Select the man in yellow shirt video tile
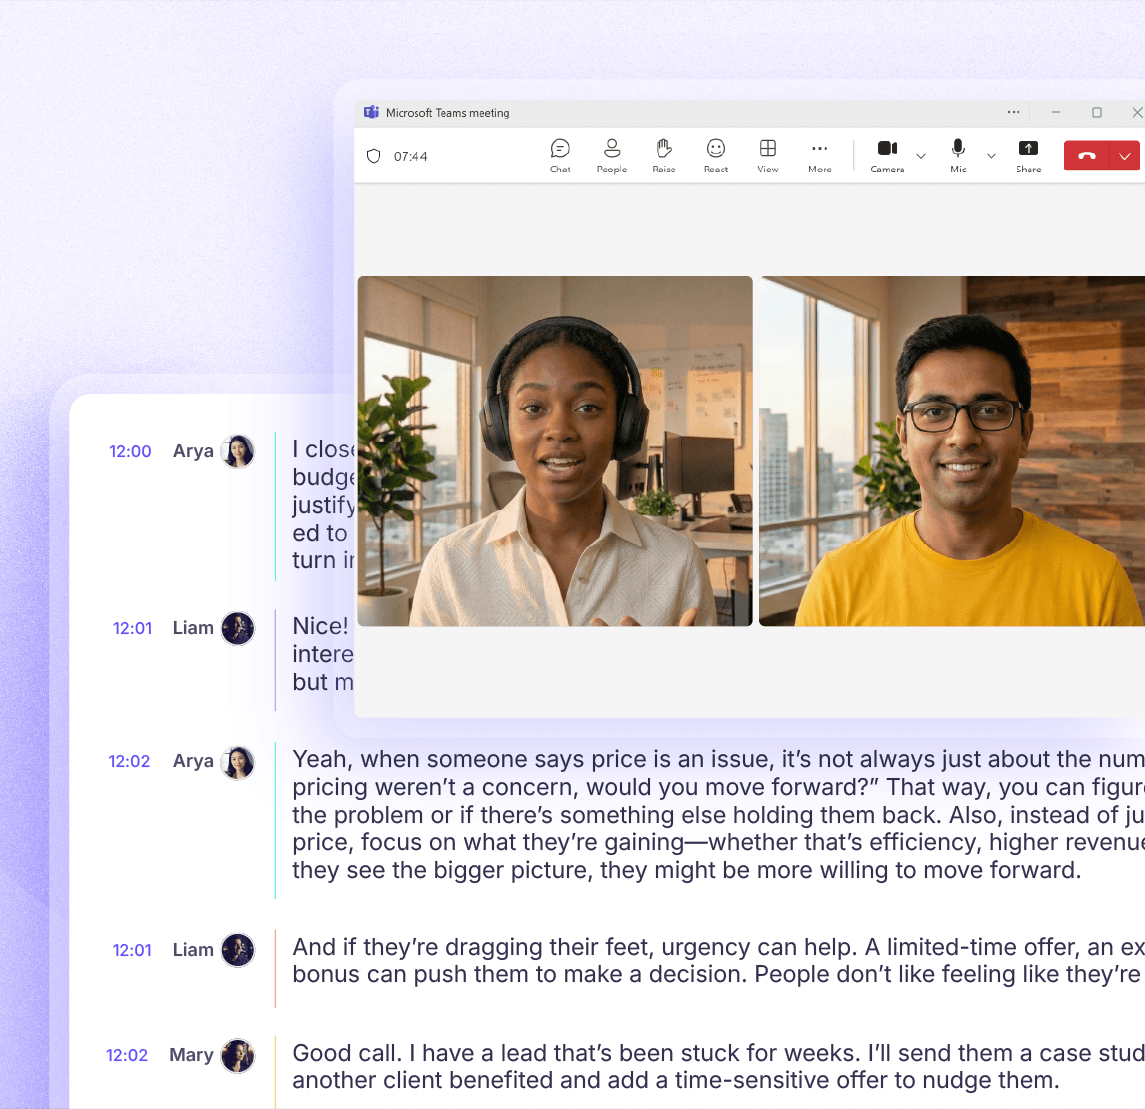This screenshot has height=1109, width=1145. (x=951, y=451)
